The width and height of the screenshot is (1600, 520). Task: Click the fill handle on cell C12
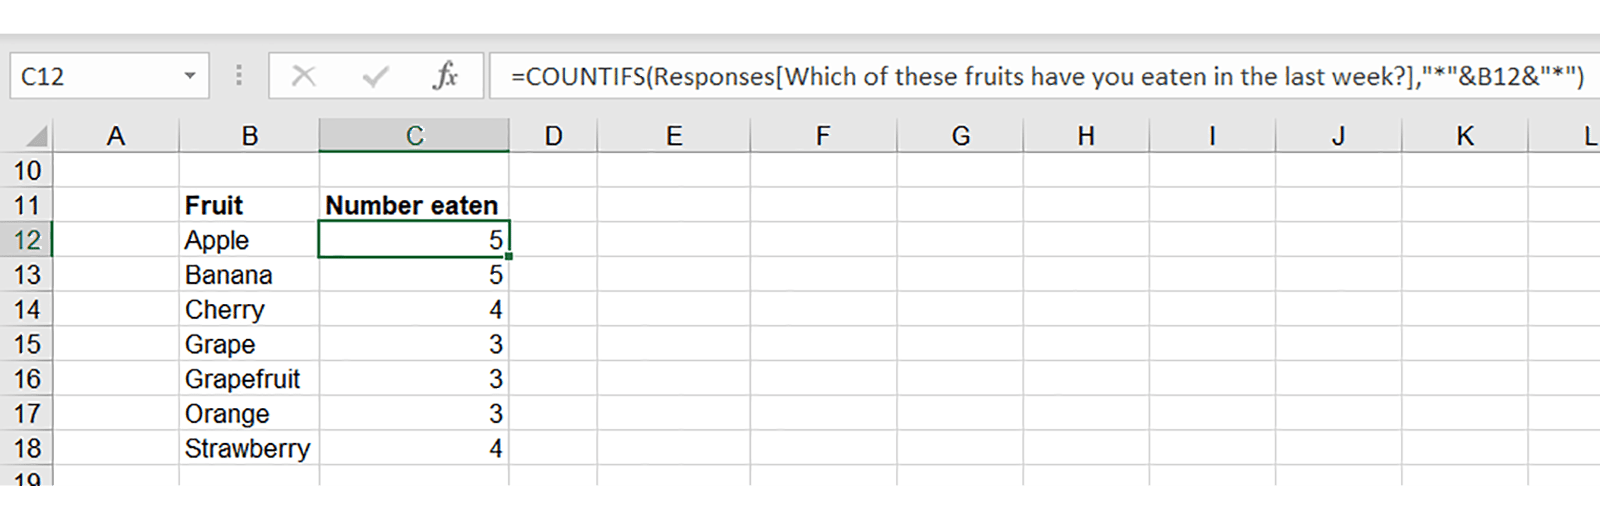[x=509, y=257]
